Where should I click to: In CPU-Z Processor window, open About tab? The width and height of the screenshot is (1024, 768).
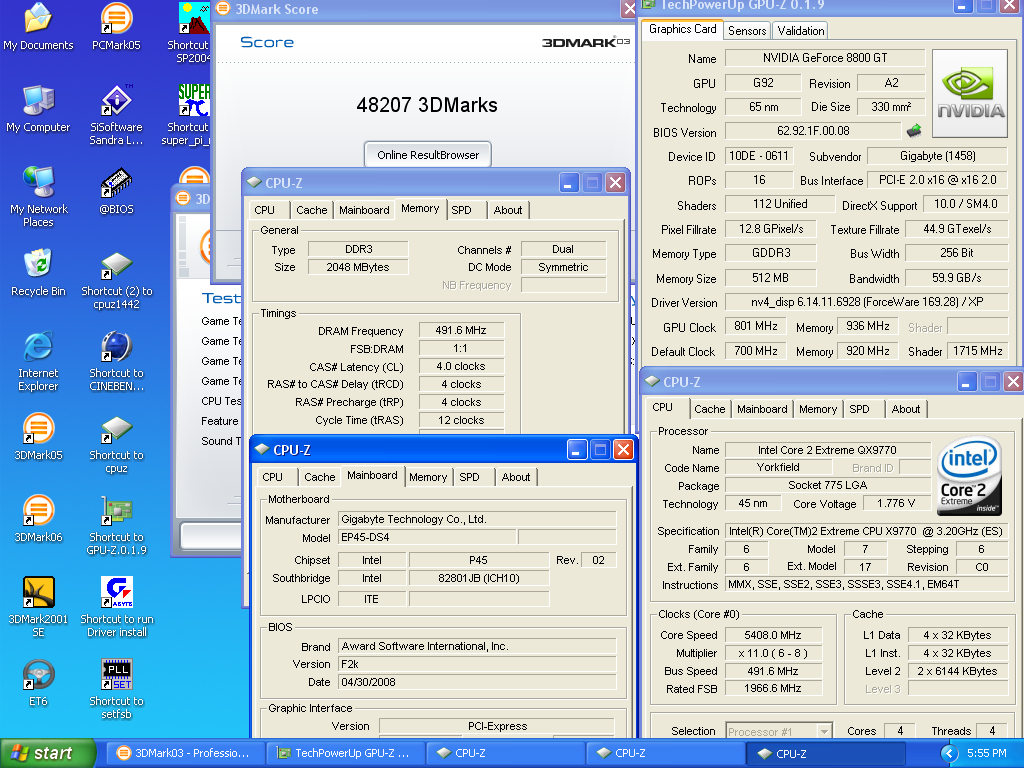click(905, 409)
